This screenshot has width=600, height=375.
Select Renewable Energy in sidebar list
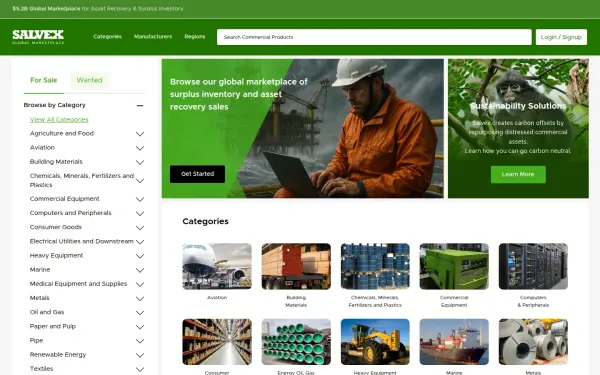(58, 354)
